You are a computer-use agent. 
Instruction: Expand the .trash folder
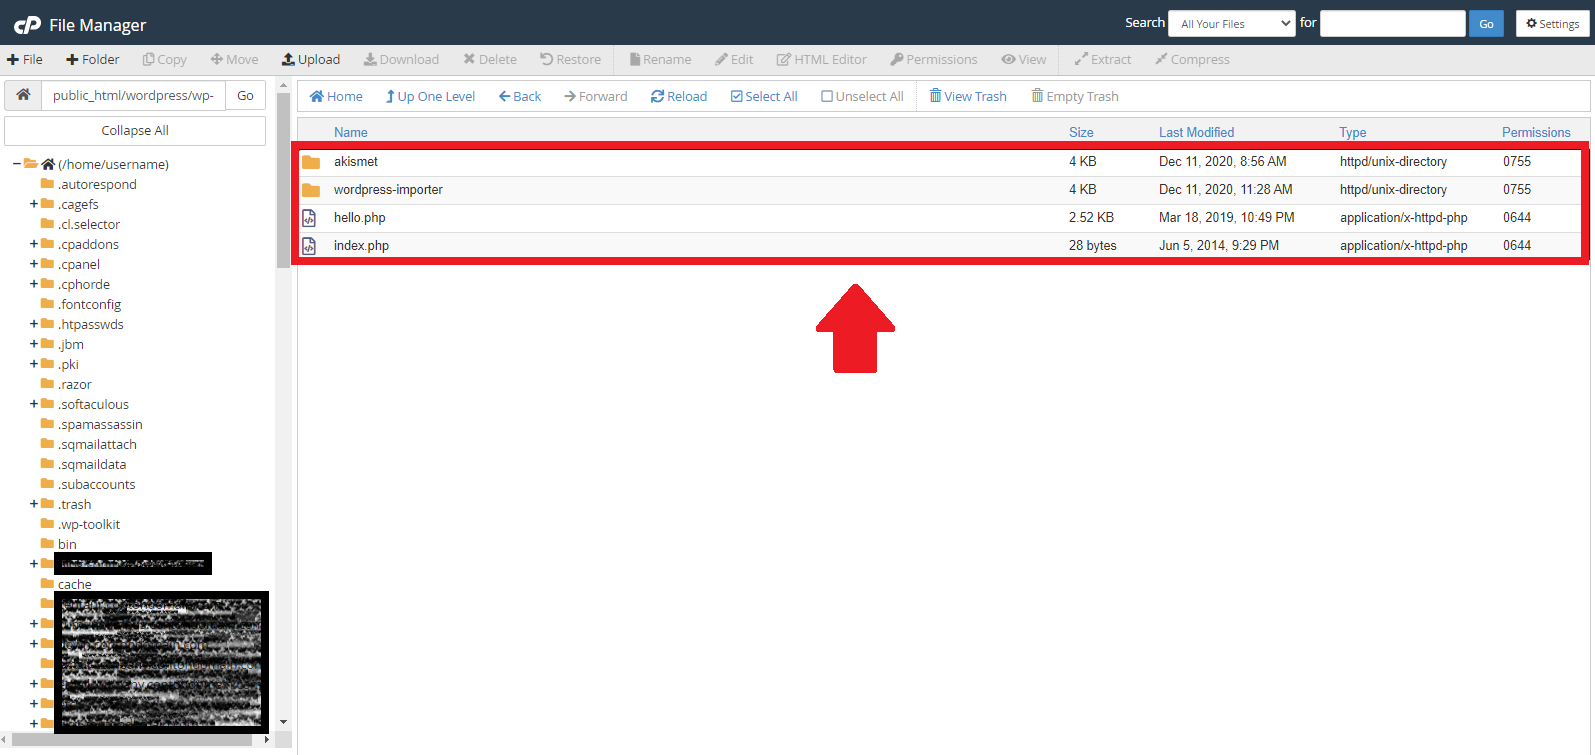34,504
